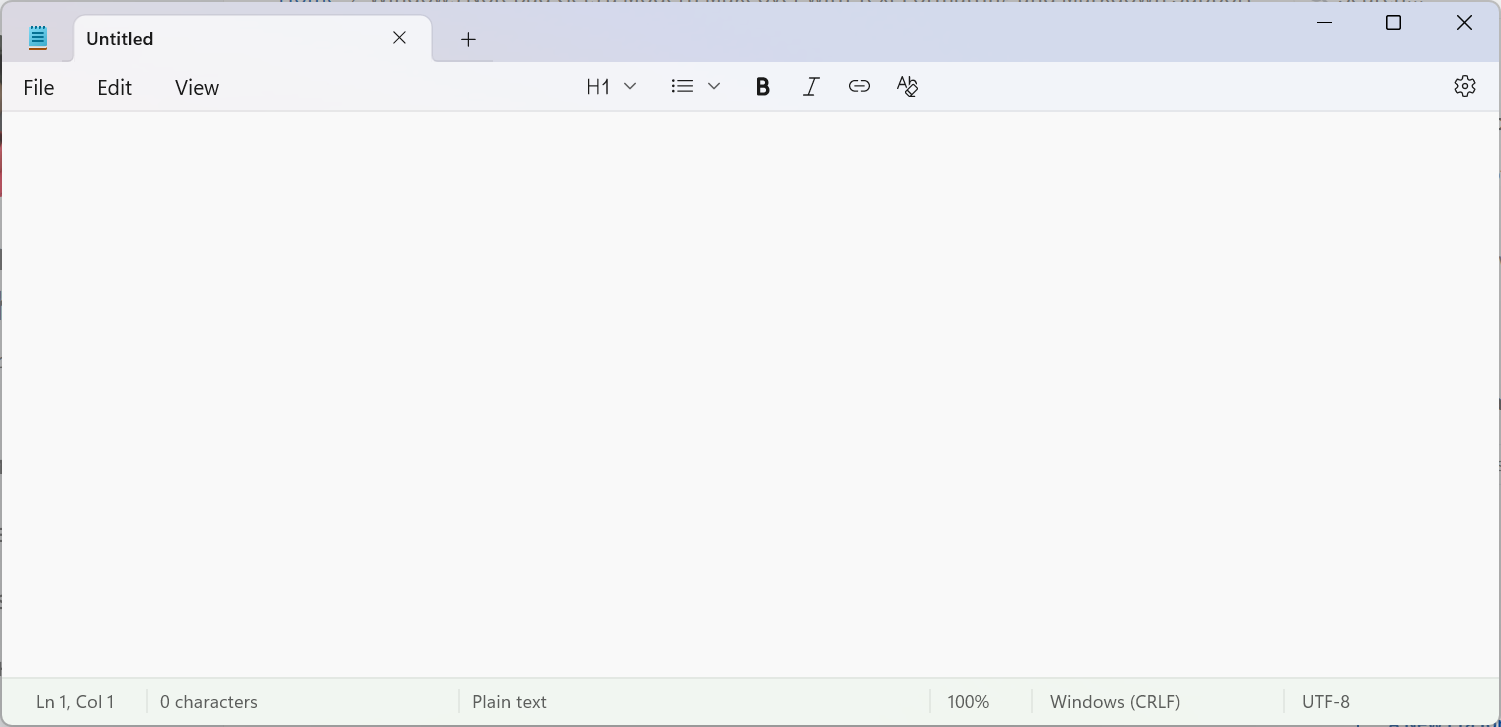Image resolution: width=1501 pixels, height=727 pixels.
Task: Toggle italic formatting
Action: click(x=810, y=86)
